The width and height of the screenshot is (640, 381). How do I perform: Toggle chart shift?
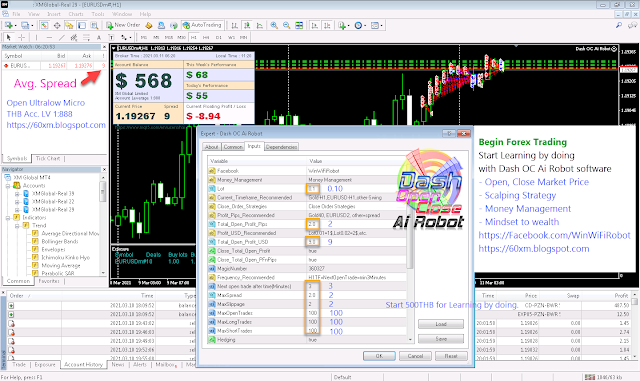click(327, 25)
